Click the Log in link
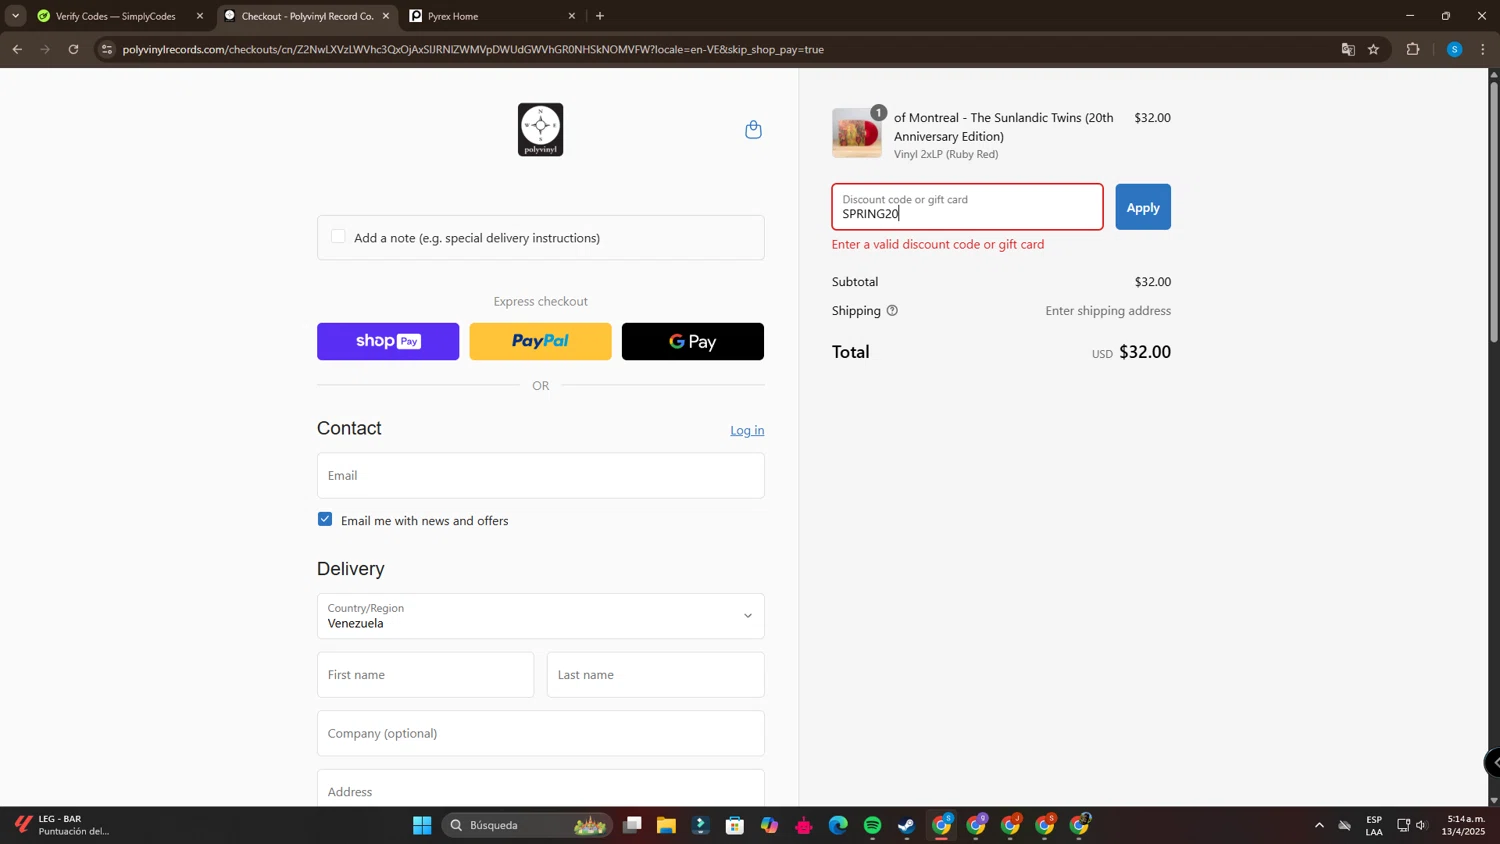This screenshot has height=844, width=1500. coord(747,430)
